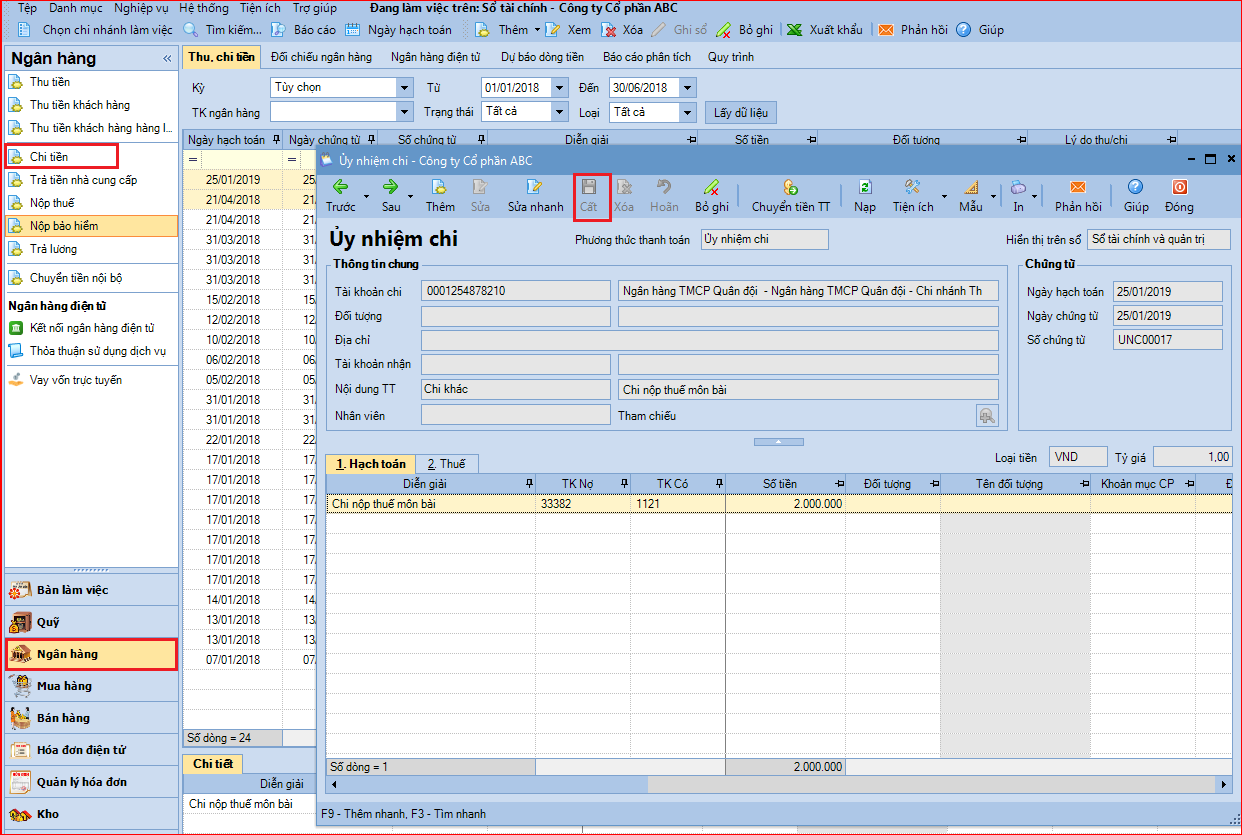Click Giúp in the Ủy nhiệm chi toolbar
The height and width of the screenshot is (835, 1242).
1136,195
